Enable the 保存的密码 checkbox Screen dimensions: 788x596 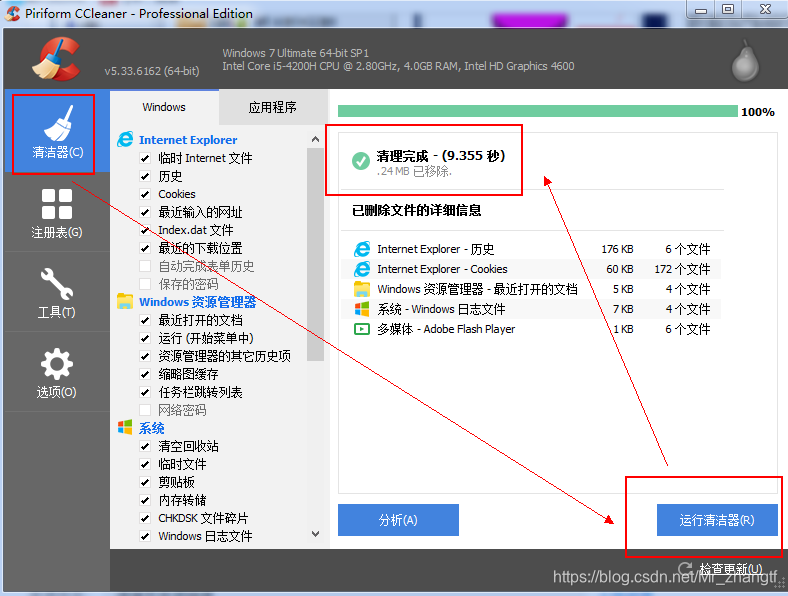(145, 284)
